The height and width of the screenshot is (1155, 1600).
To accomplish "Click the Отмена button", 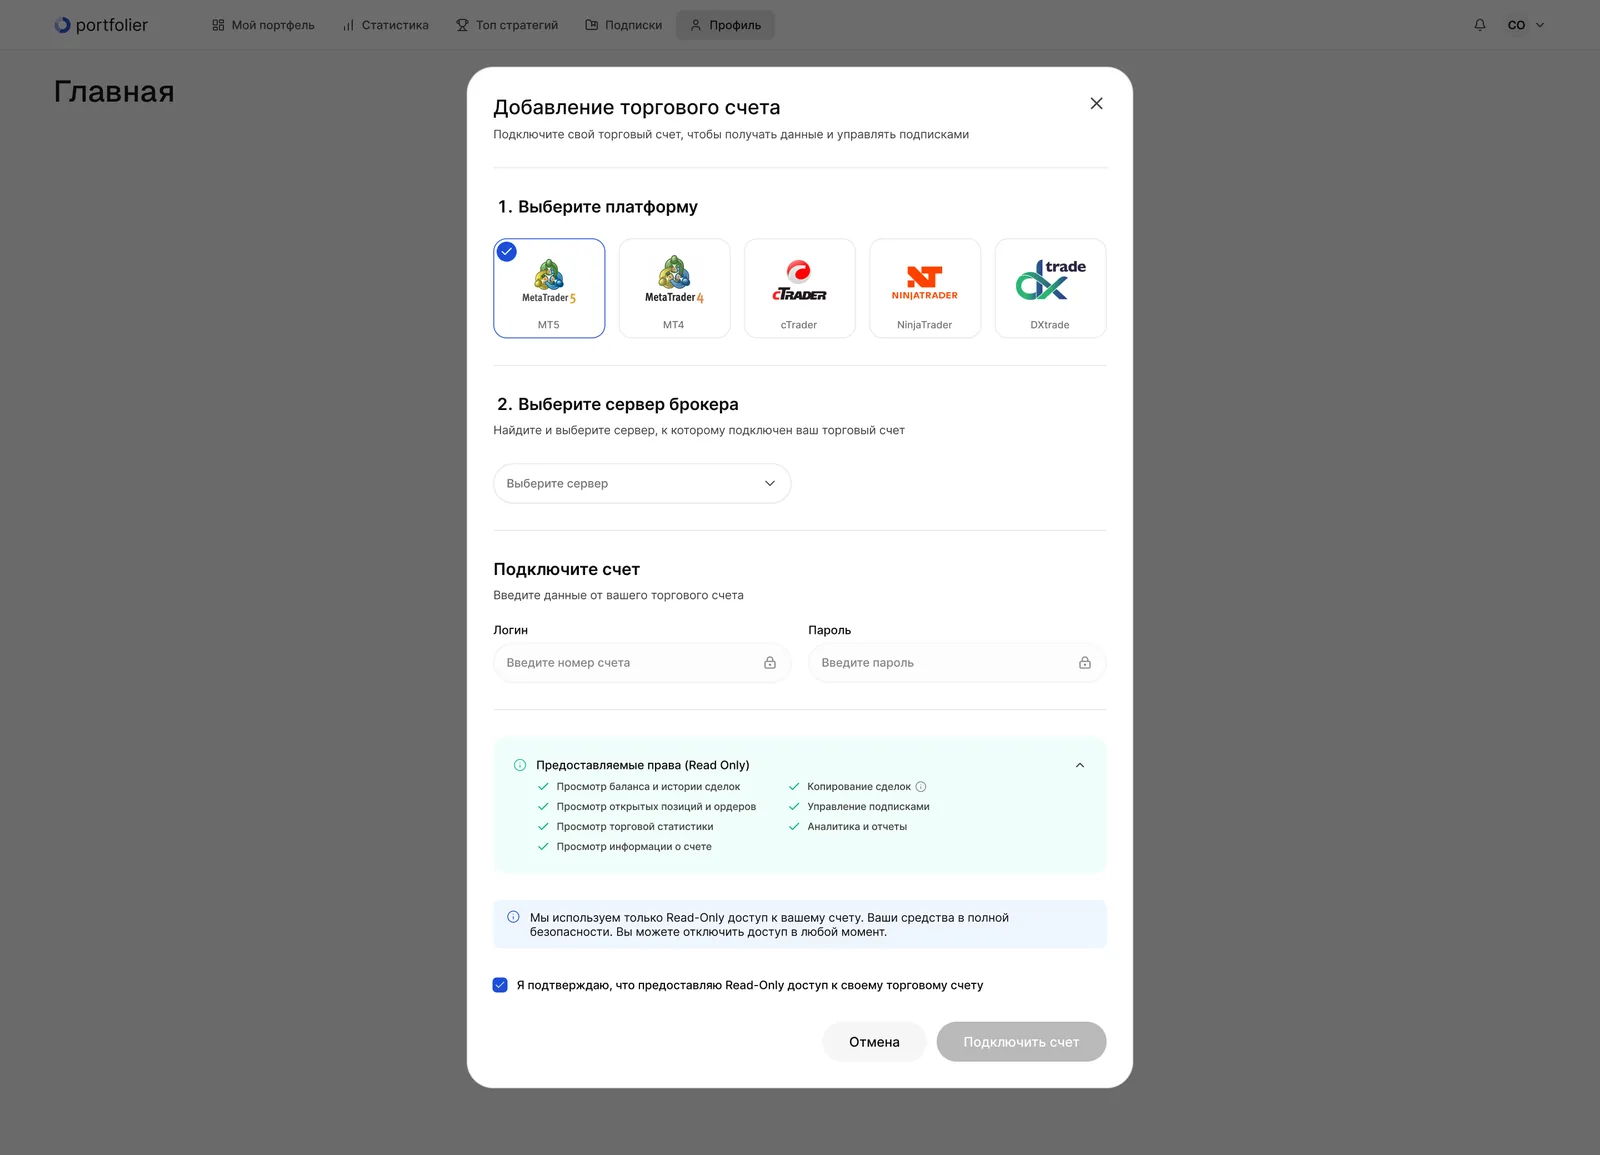I will [x=874, y=1042].
